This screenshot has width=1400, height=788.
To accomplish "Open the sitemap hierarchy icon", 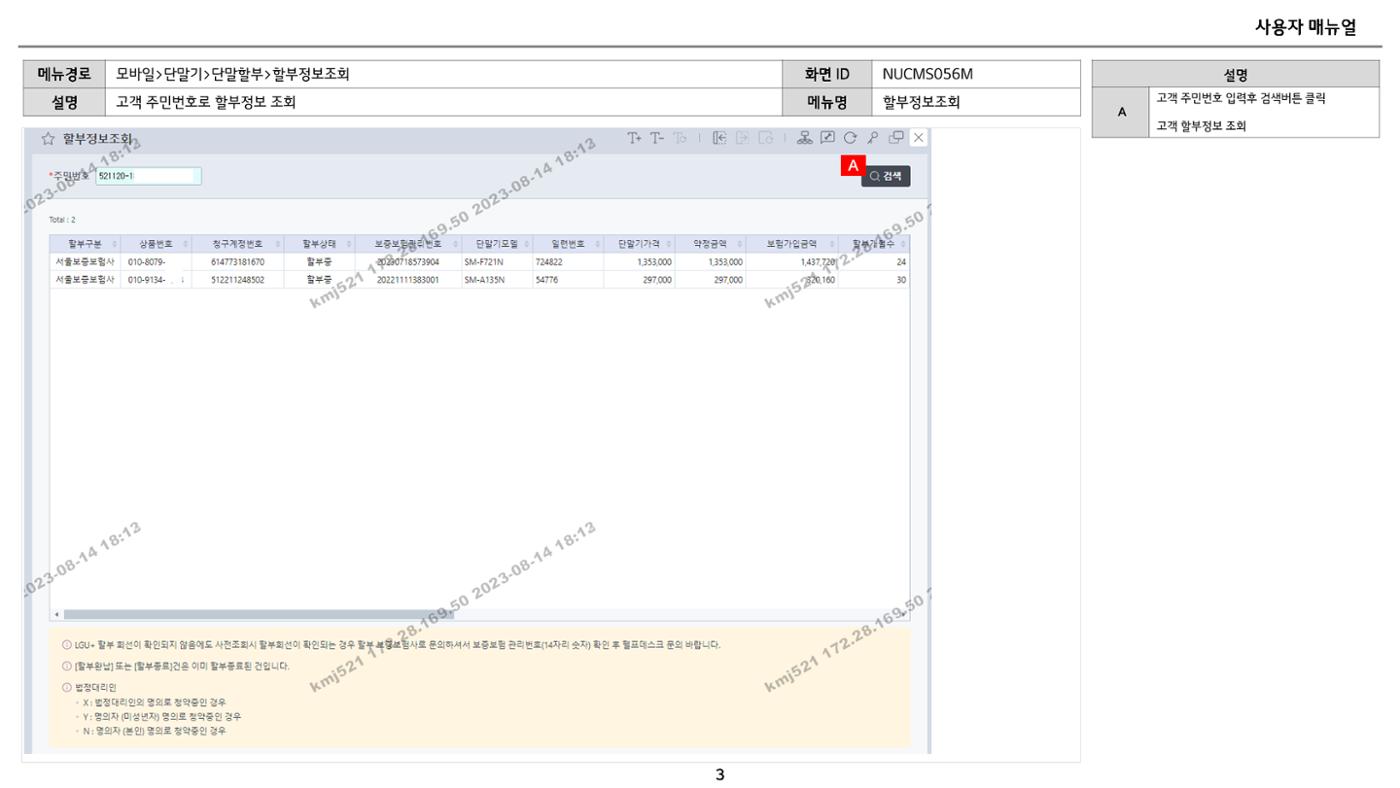I will pyautogui.click(x=803, y=138).
